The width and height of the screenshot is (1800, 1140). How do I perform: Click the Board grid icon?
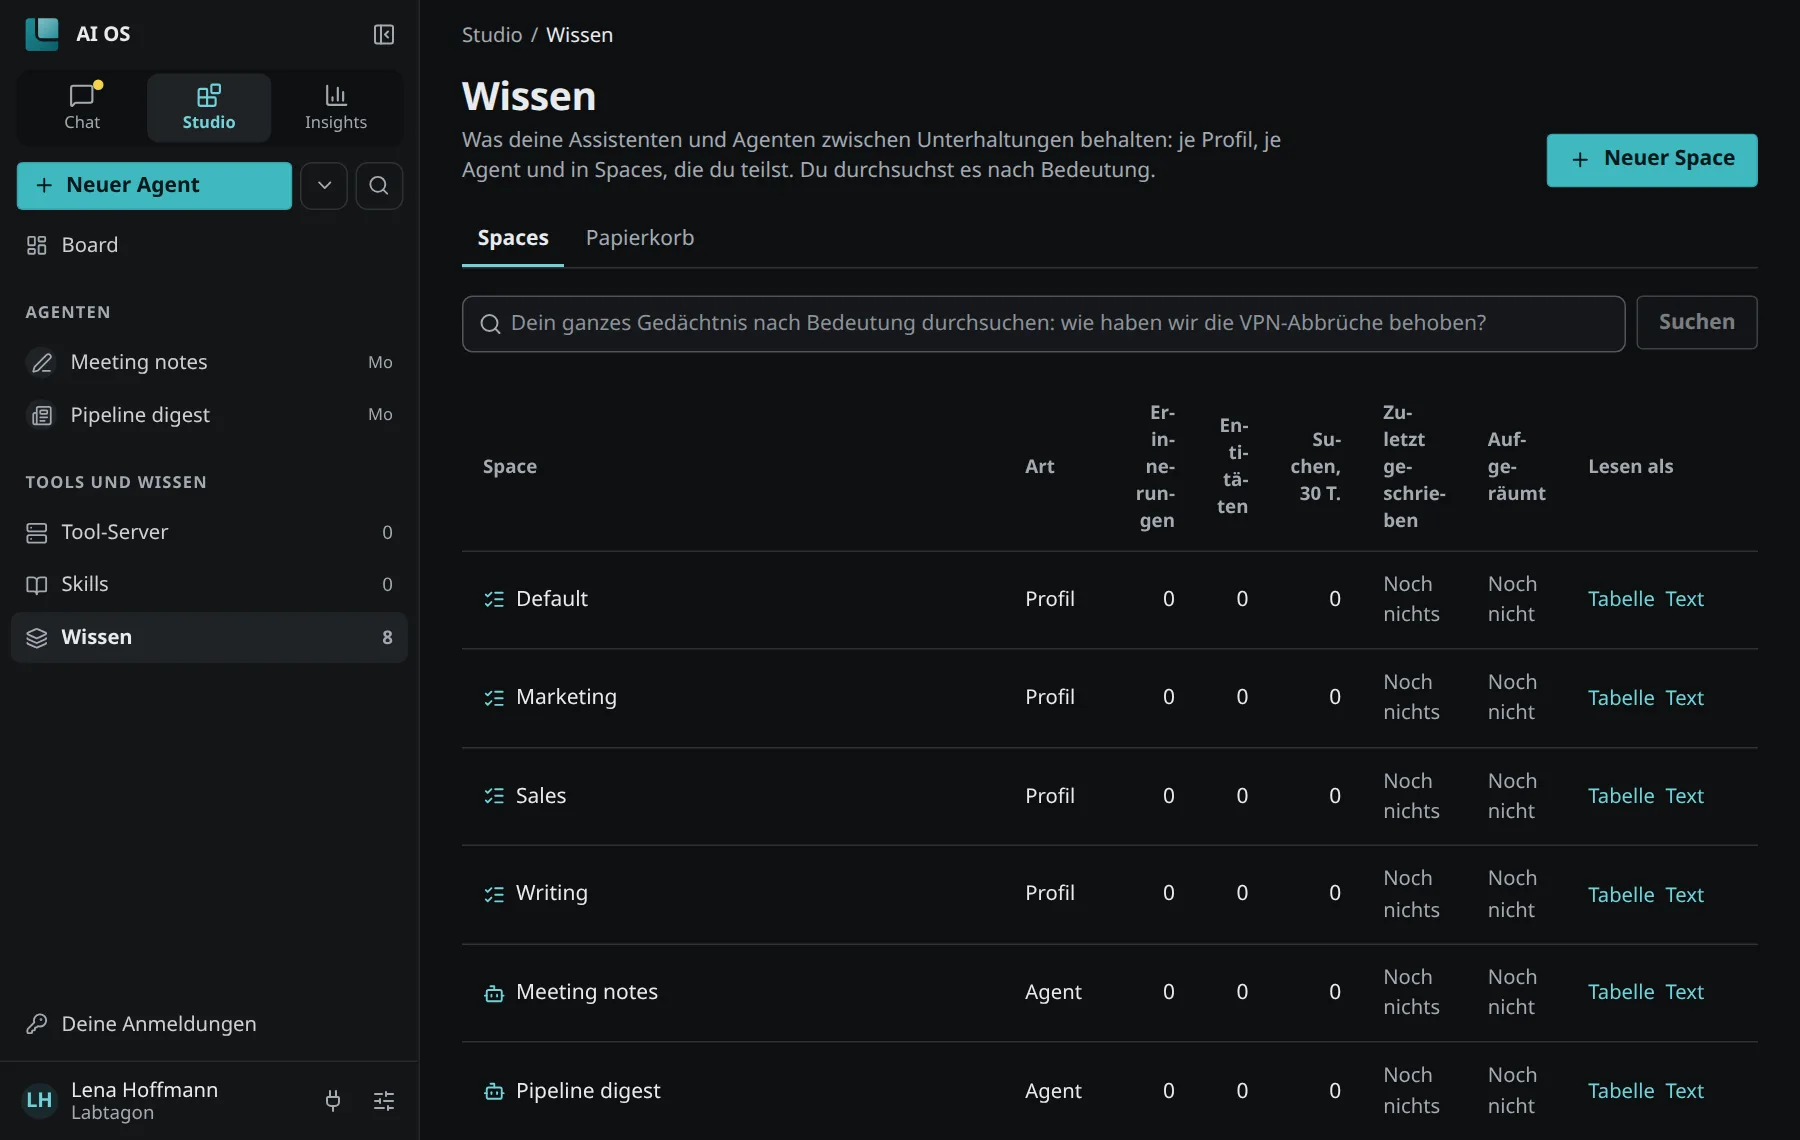37,245
